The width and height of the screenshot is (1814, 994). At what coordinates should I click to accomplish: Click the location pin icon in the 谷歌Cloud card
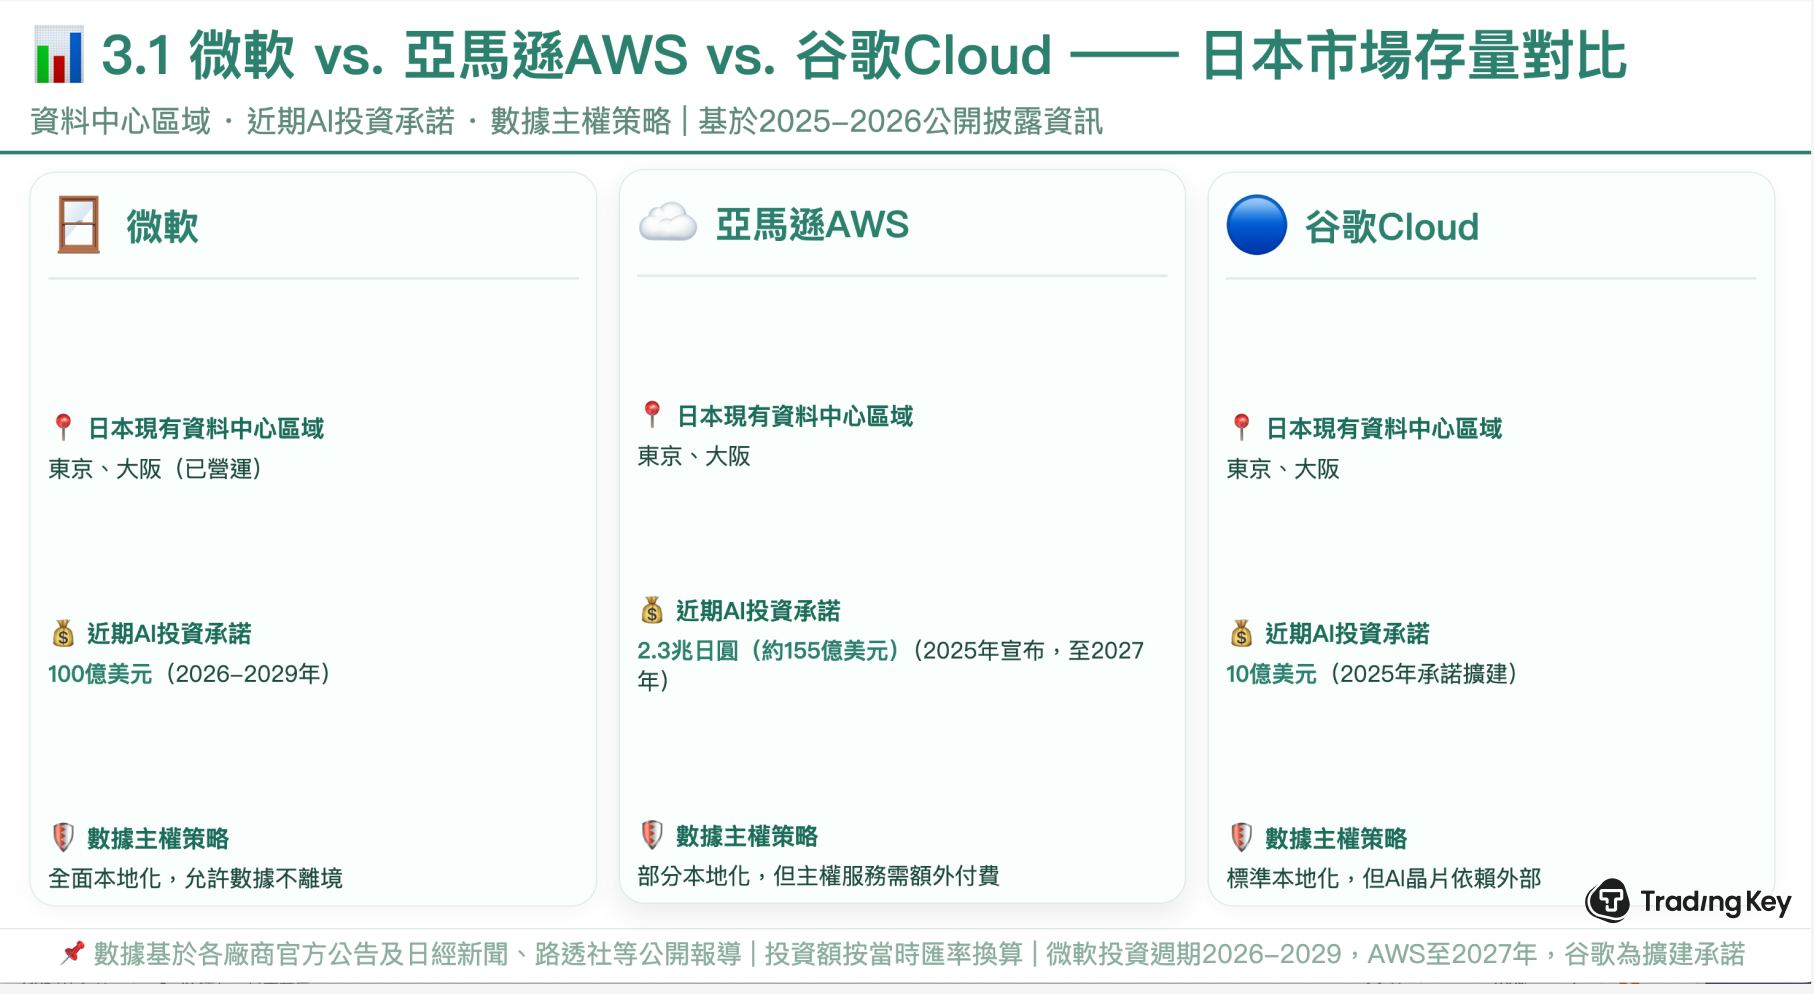coord(1241,428)
